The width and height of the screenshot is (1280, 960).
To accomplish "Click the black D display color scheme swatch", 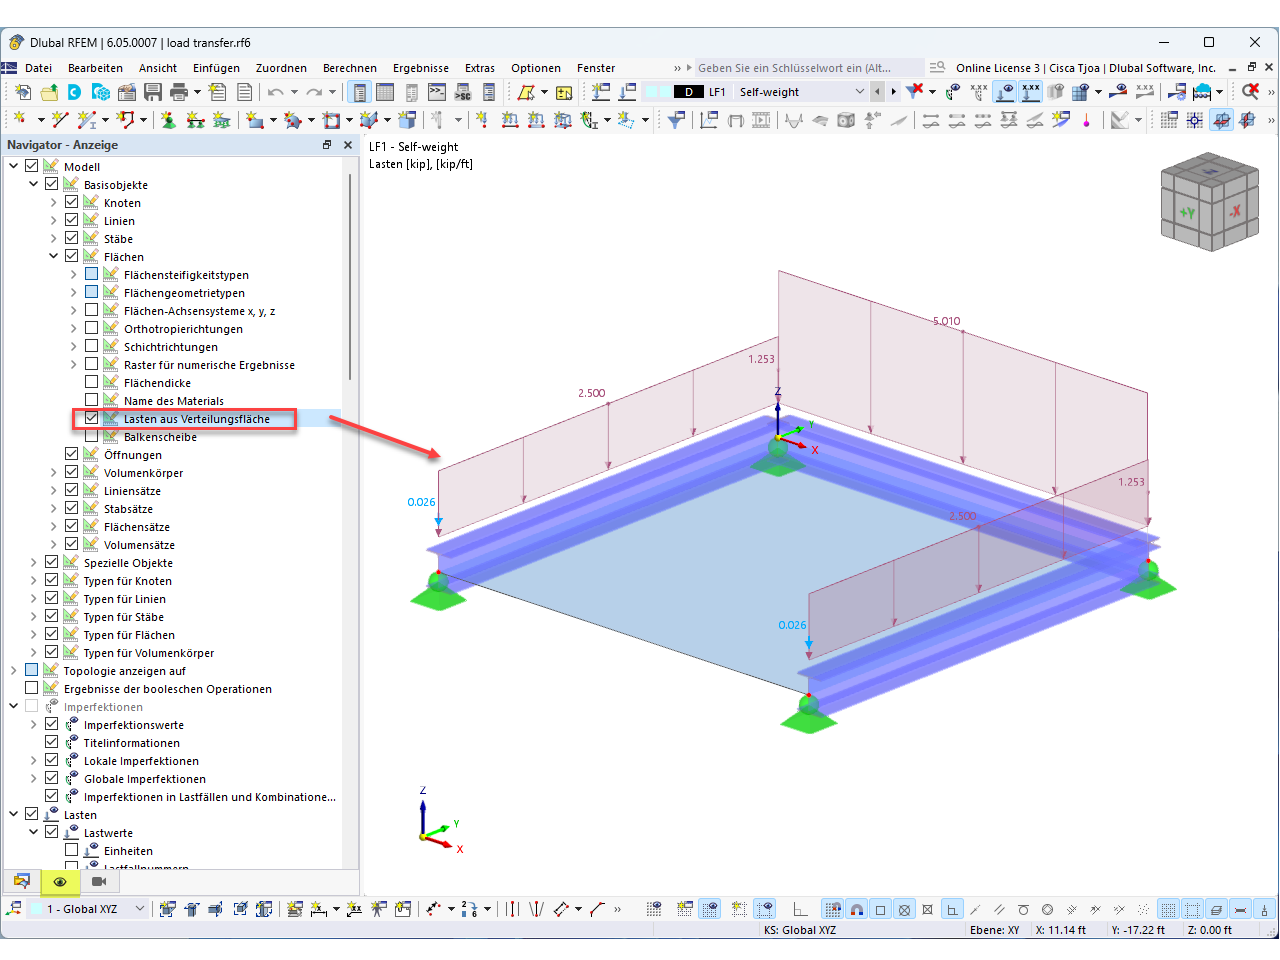I will click(x=688, y=91).
